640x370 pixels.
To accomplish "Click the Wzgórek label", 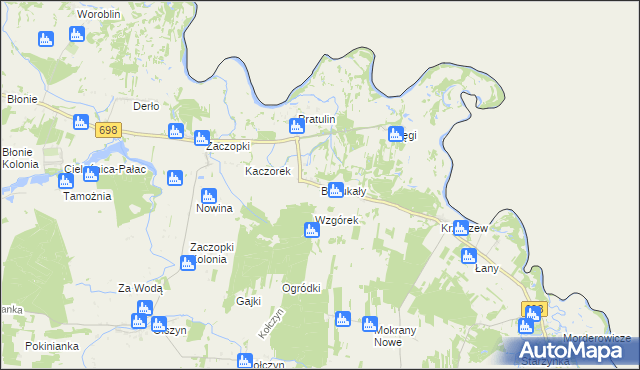I will (x=337, y=220).
